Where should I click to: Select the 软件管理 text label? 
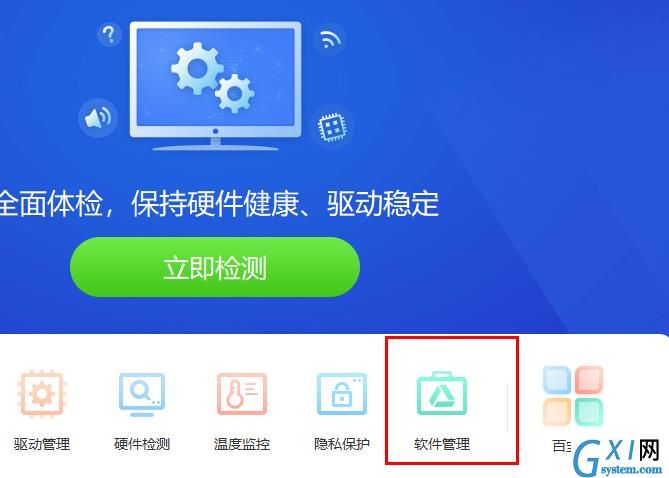(x=442, y=444)
